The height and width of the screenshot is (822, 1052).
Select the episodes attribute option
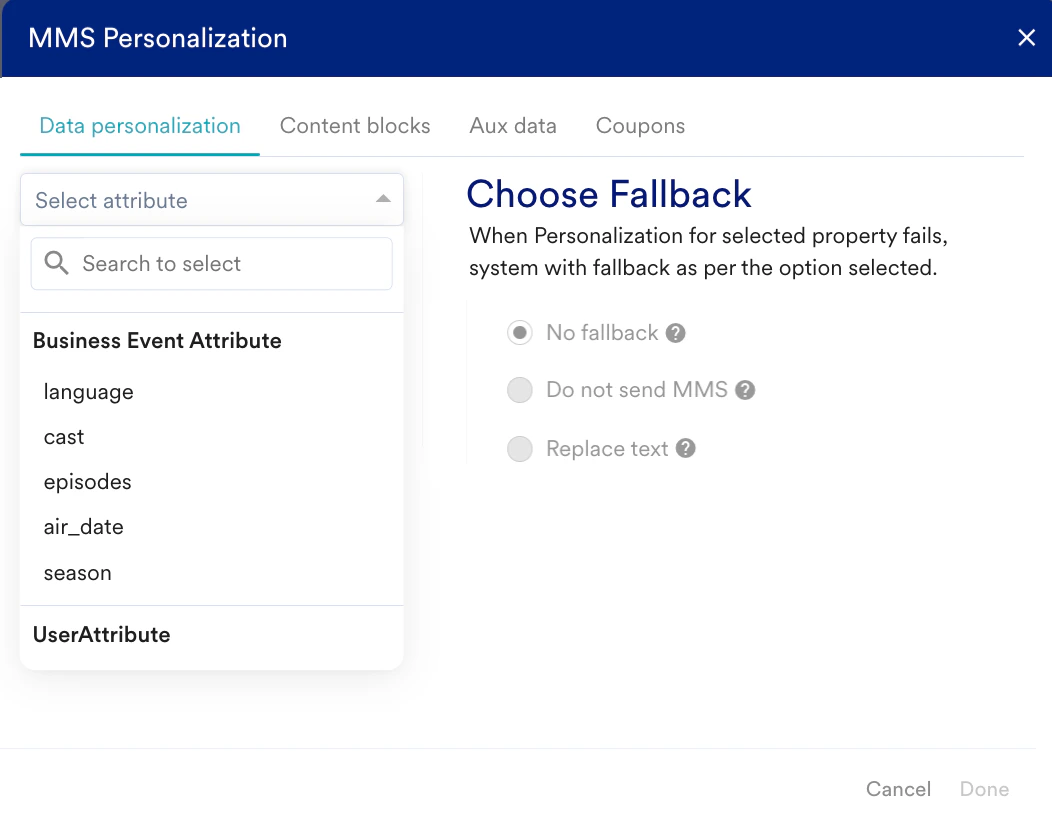tap(87, 482)
